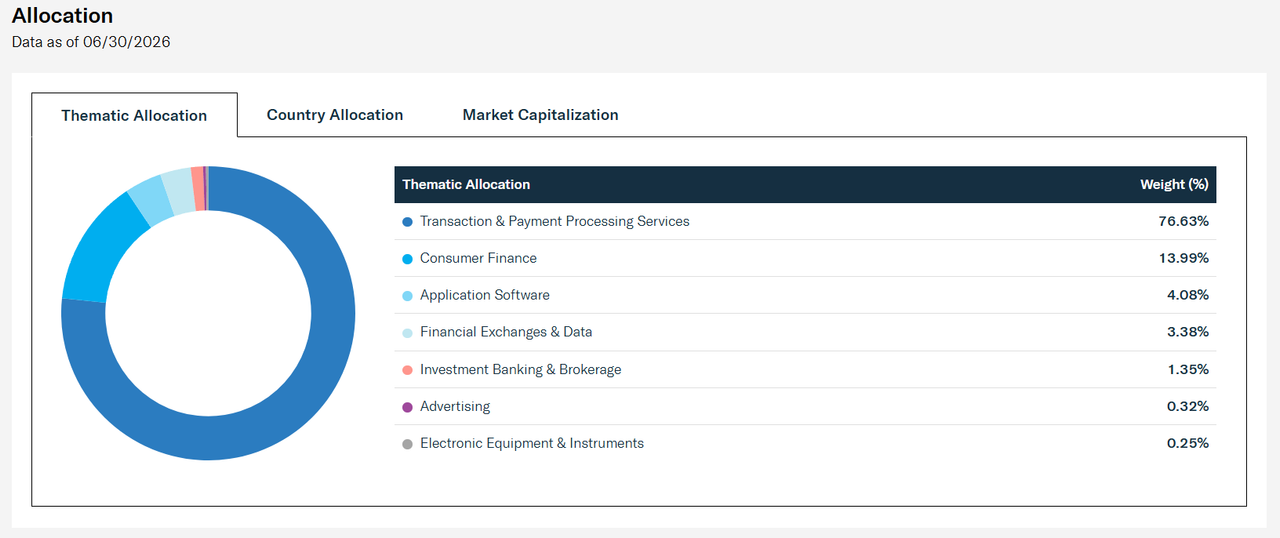Click the Transaction & Payment Processing legend dot

pos(407,222)
